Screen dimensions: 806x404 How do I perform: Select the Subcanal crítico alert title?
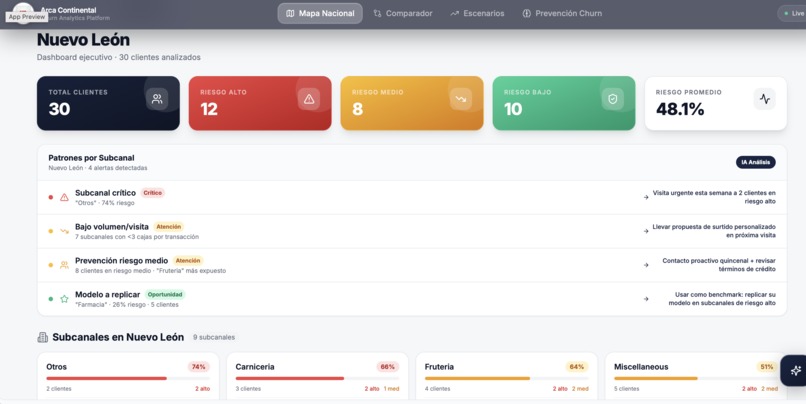105,193
